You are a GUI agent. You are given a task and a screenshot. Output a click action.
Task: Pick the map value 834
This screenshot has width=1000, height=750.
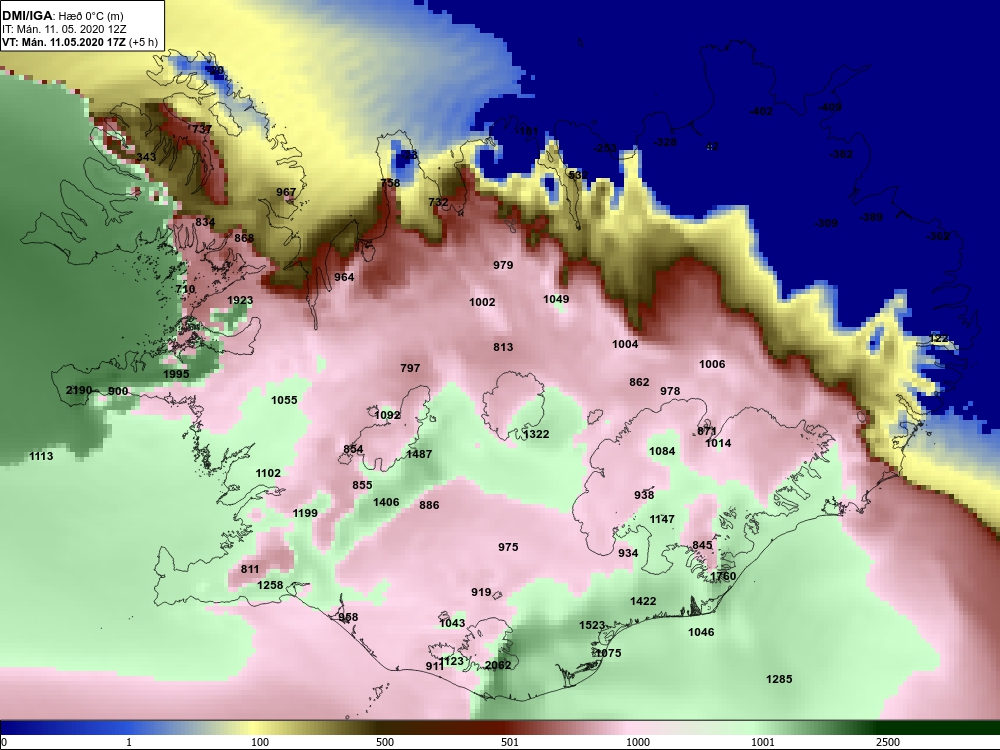[205, 223]
